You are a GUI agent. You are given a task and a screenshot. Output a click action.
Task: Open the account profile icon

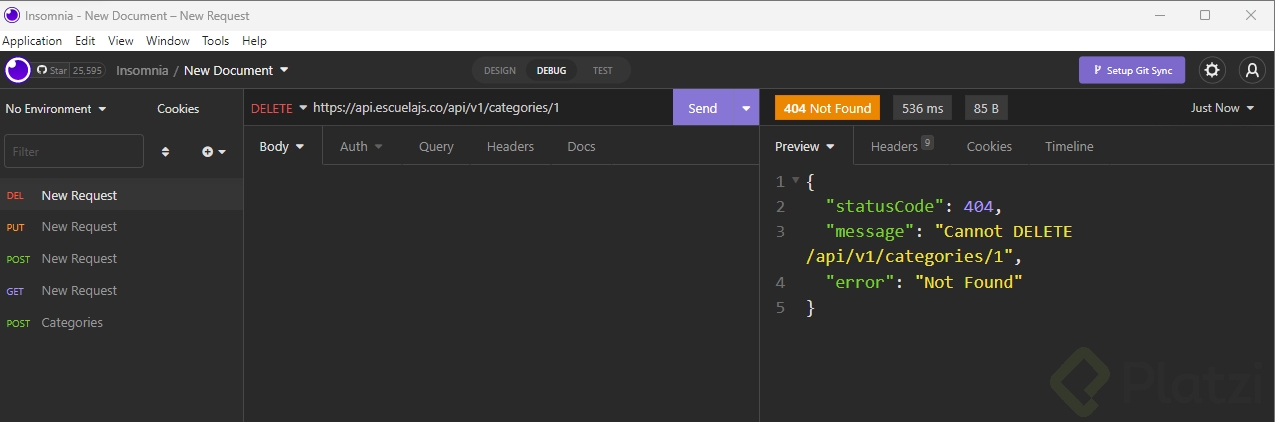tap(1251, 70)
